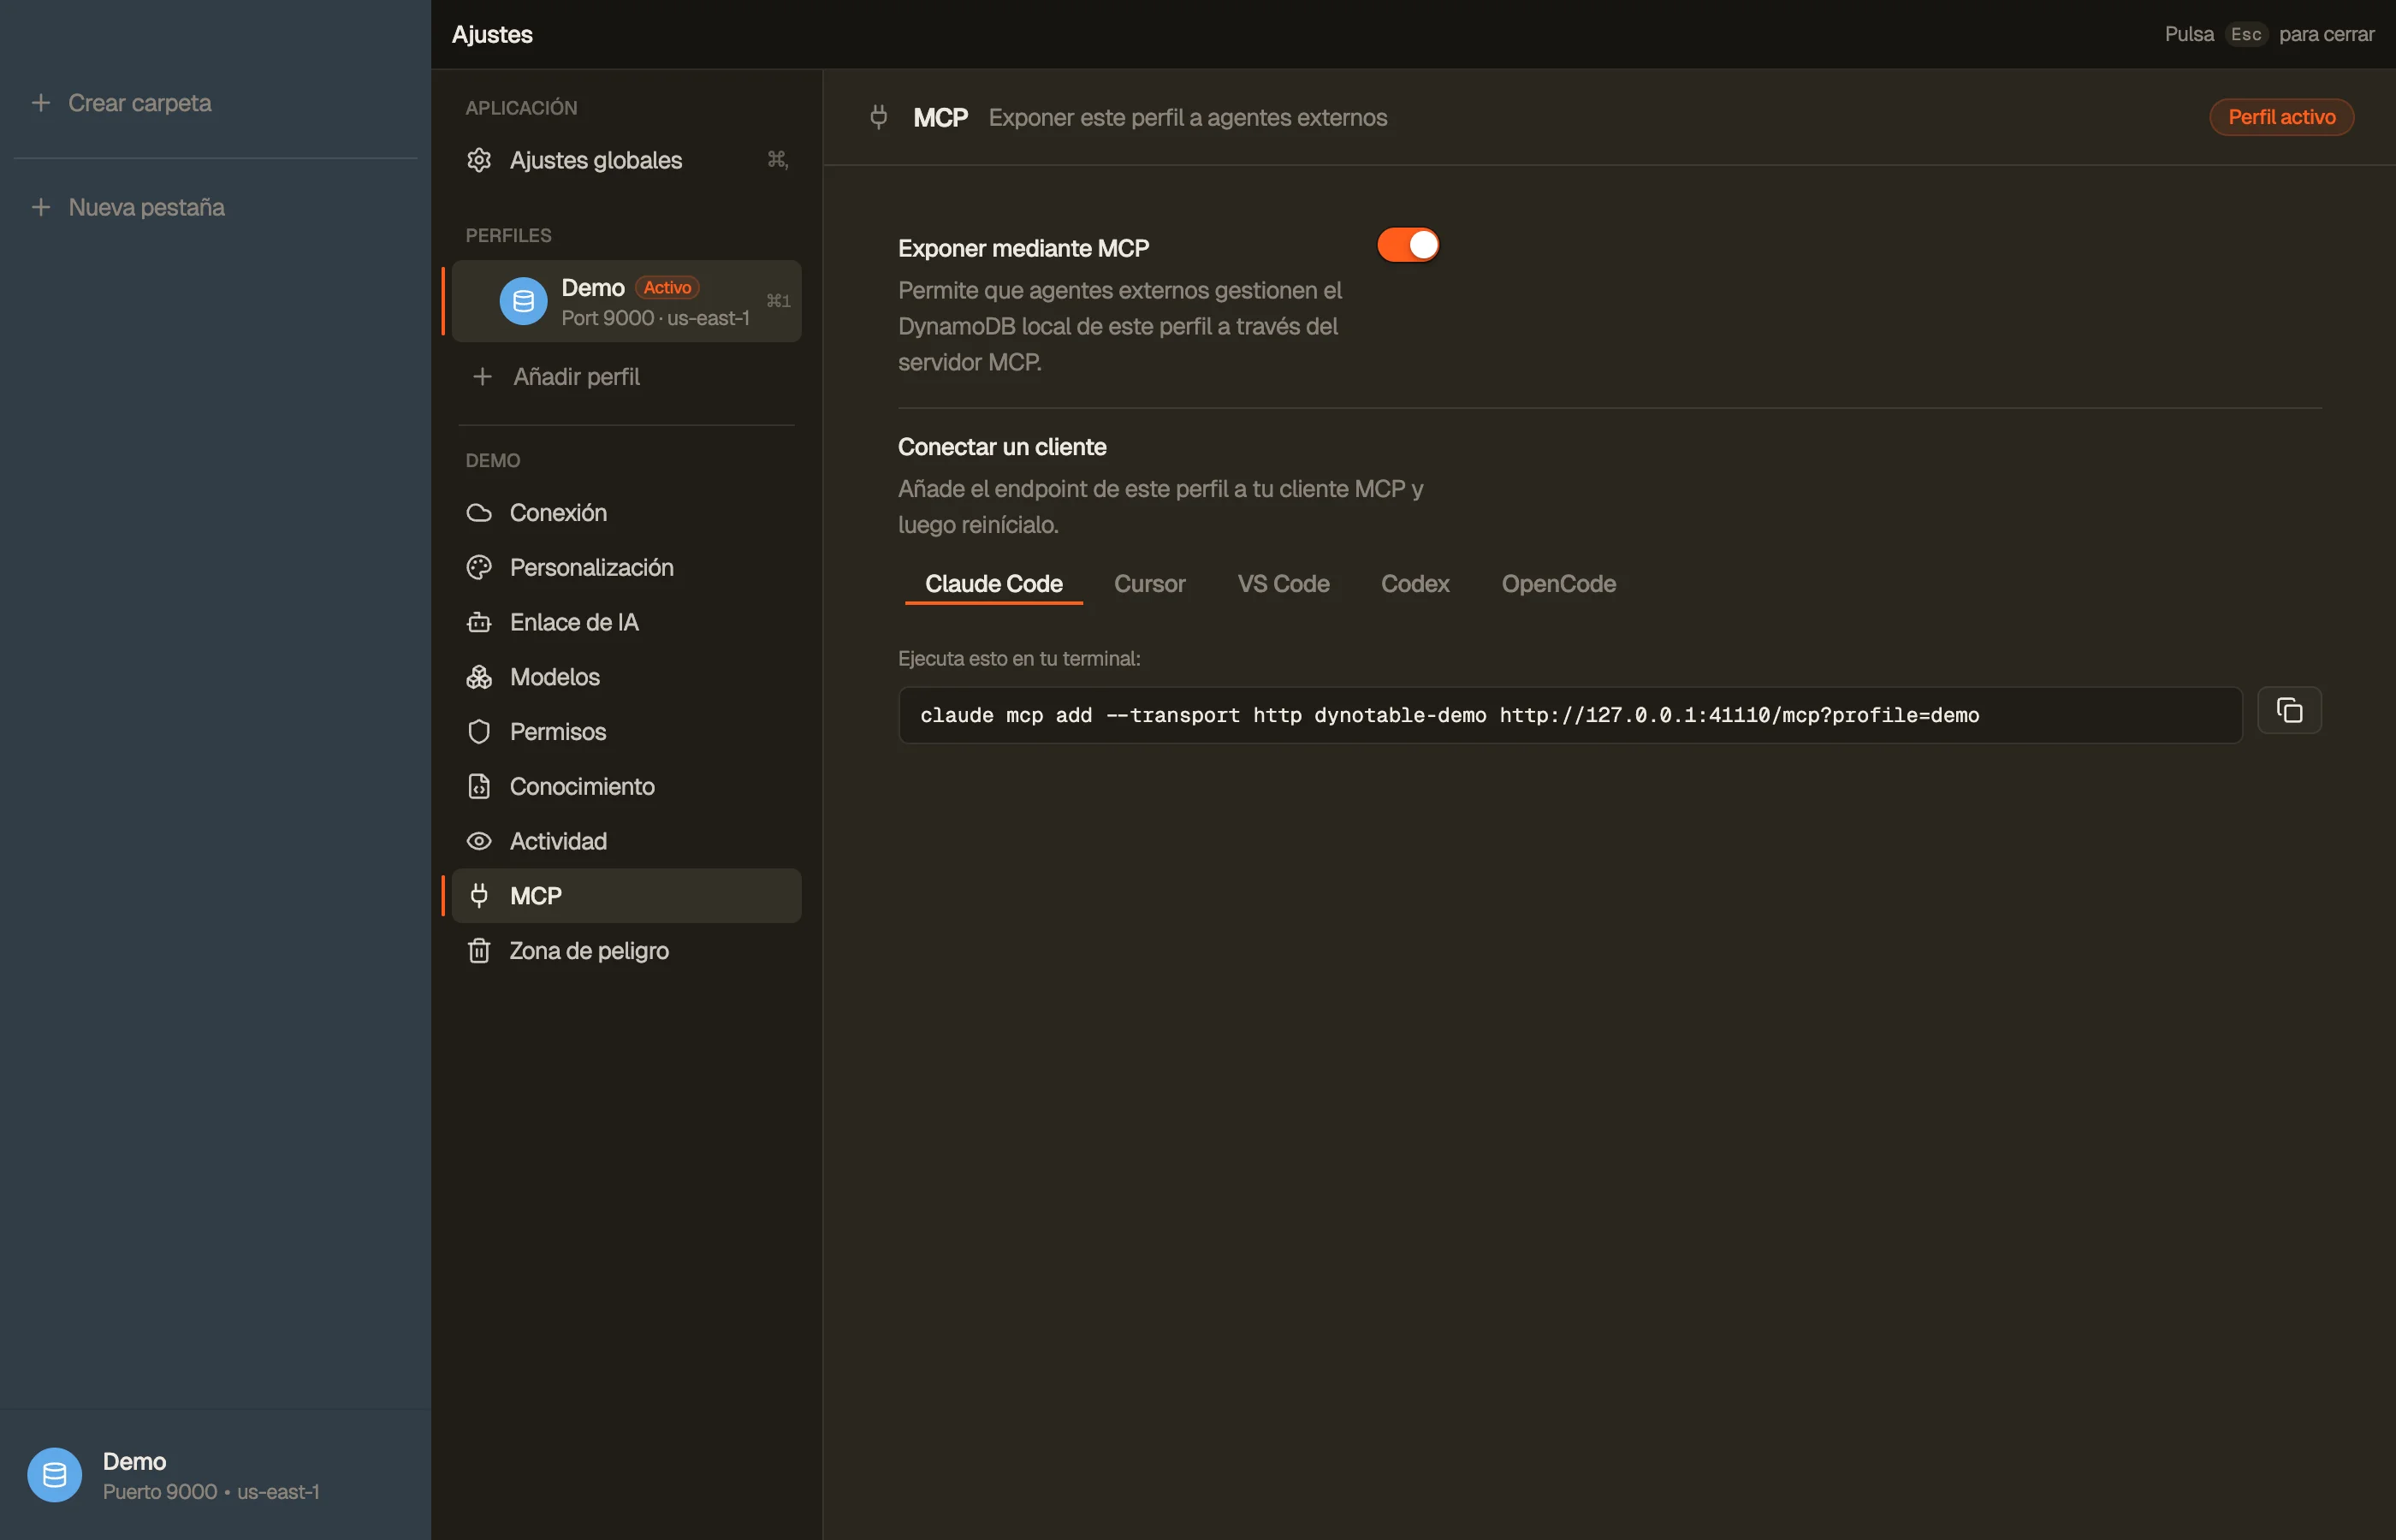This screenshot has width=2396, height=1540.
Task: Click the bottom-left Demo database avatar
Action: [54, 1475]
